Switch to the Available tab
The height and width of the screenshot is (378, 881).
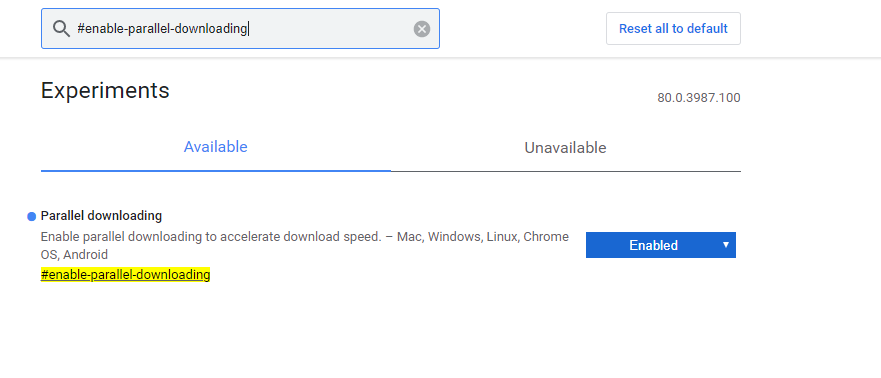216,147
